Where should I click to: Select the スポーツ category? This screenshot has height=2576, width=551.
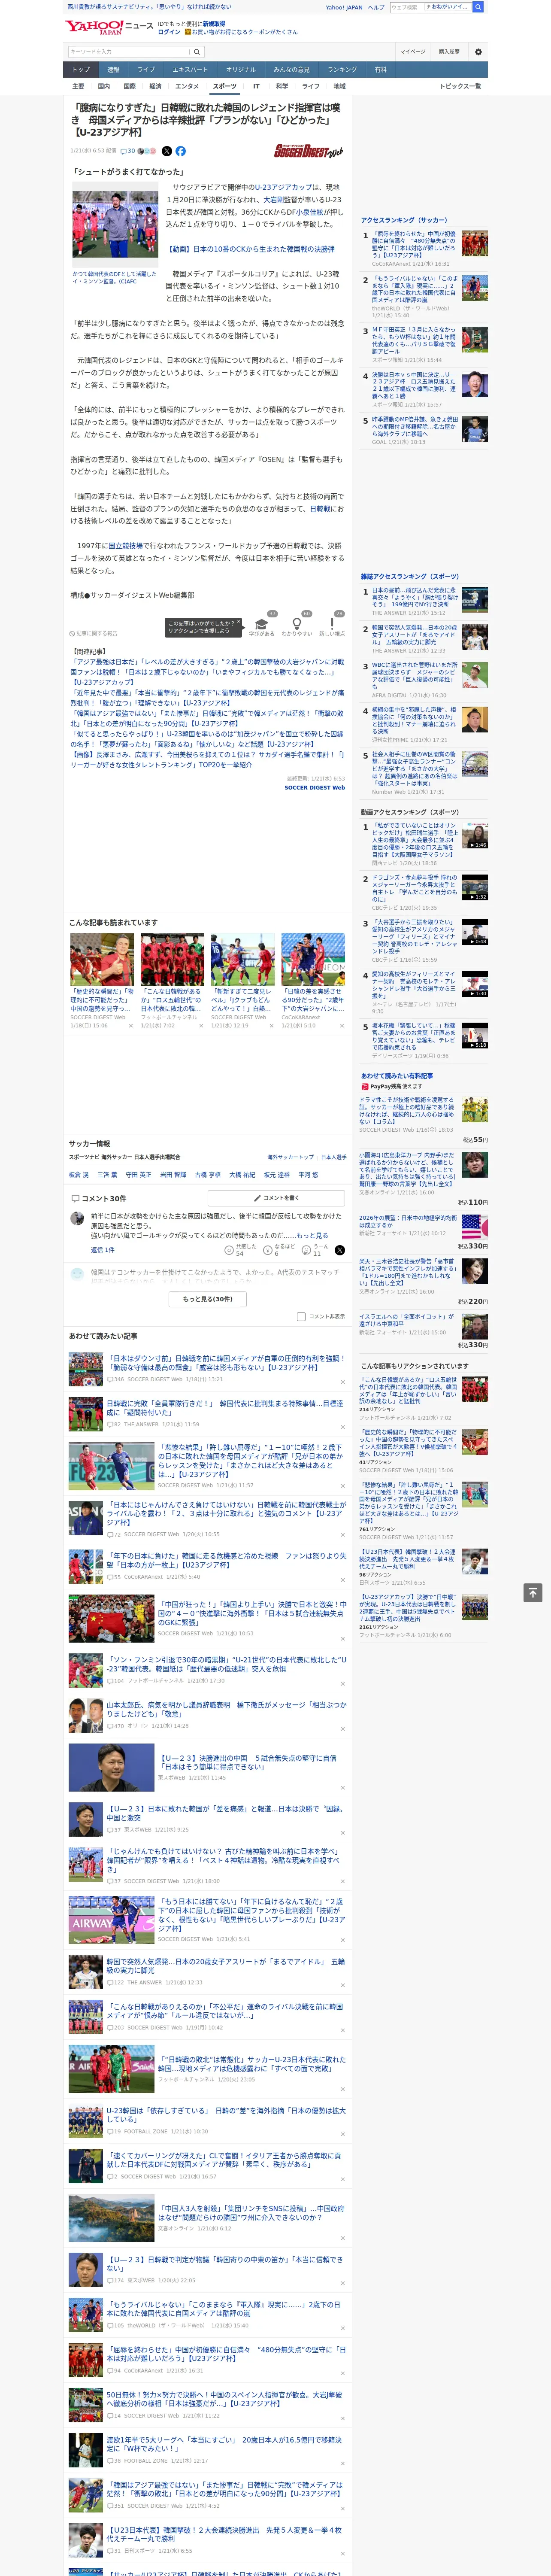click(225, 86)
